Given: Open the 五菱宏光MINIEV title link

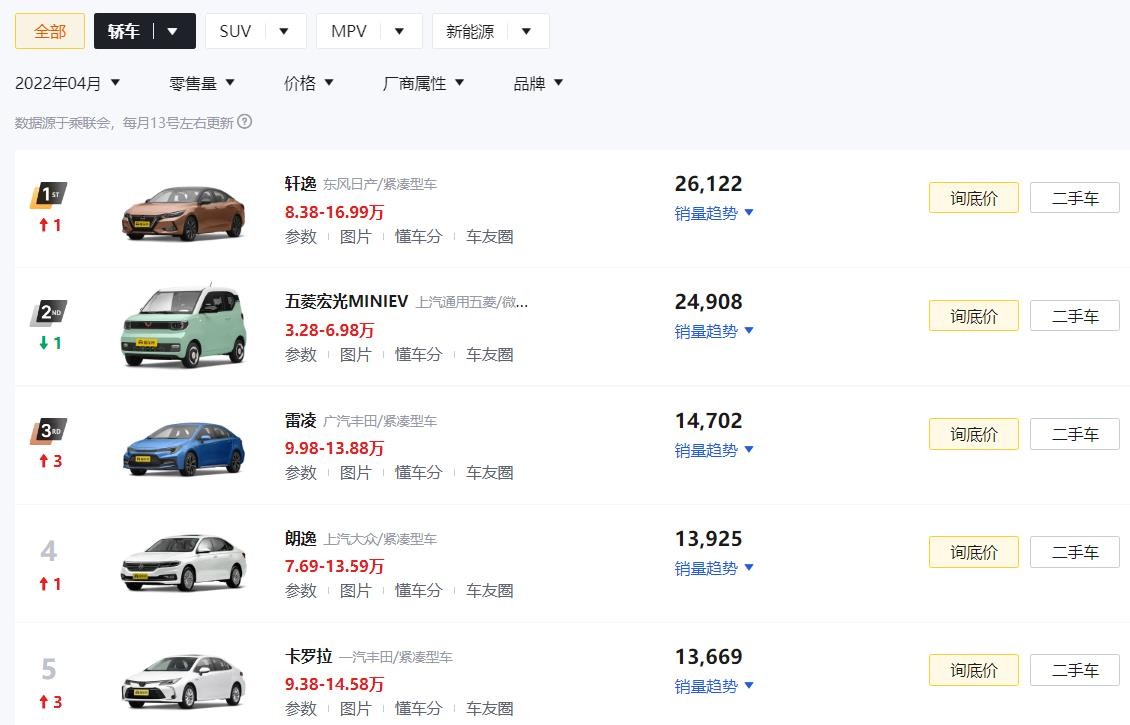Looking at the screenshot, I should (347, 301).
